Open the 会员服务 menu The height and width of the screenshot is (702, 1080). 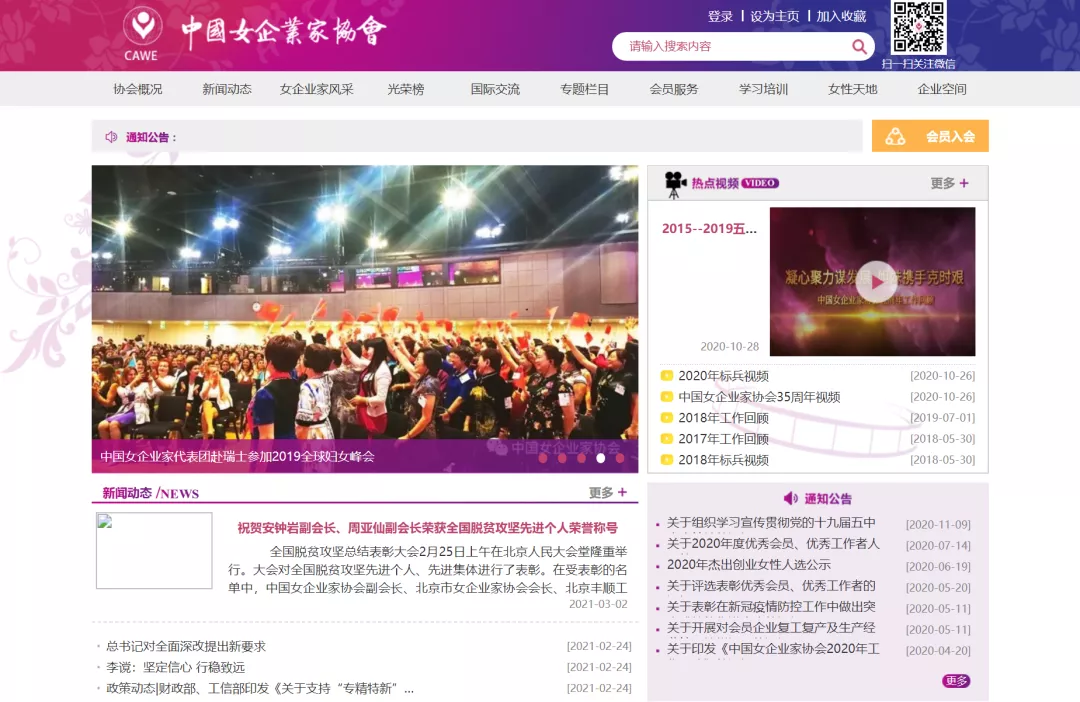coord(674,89)
